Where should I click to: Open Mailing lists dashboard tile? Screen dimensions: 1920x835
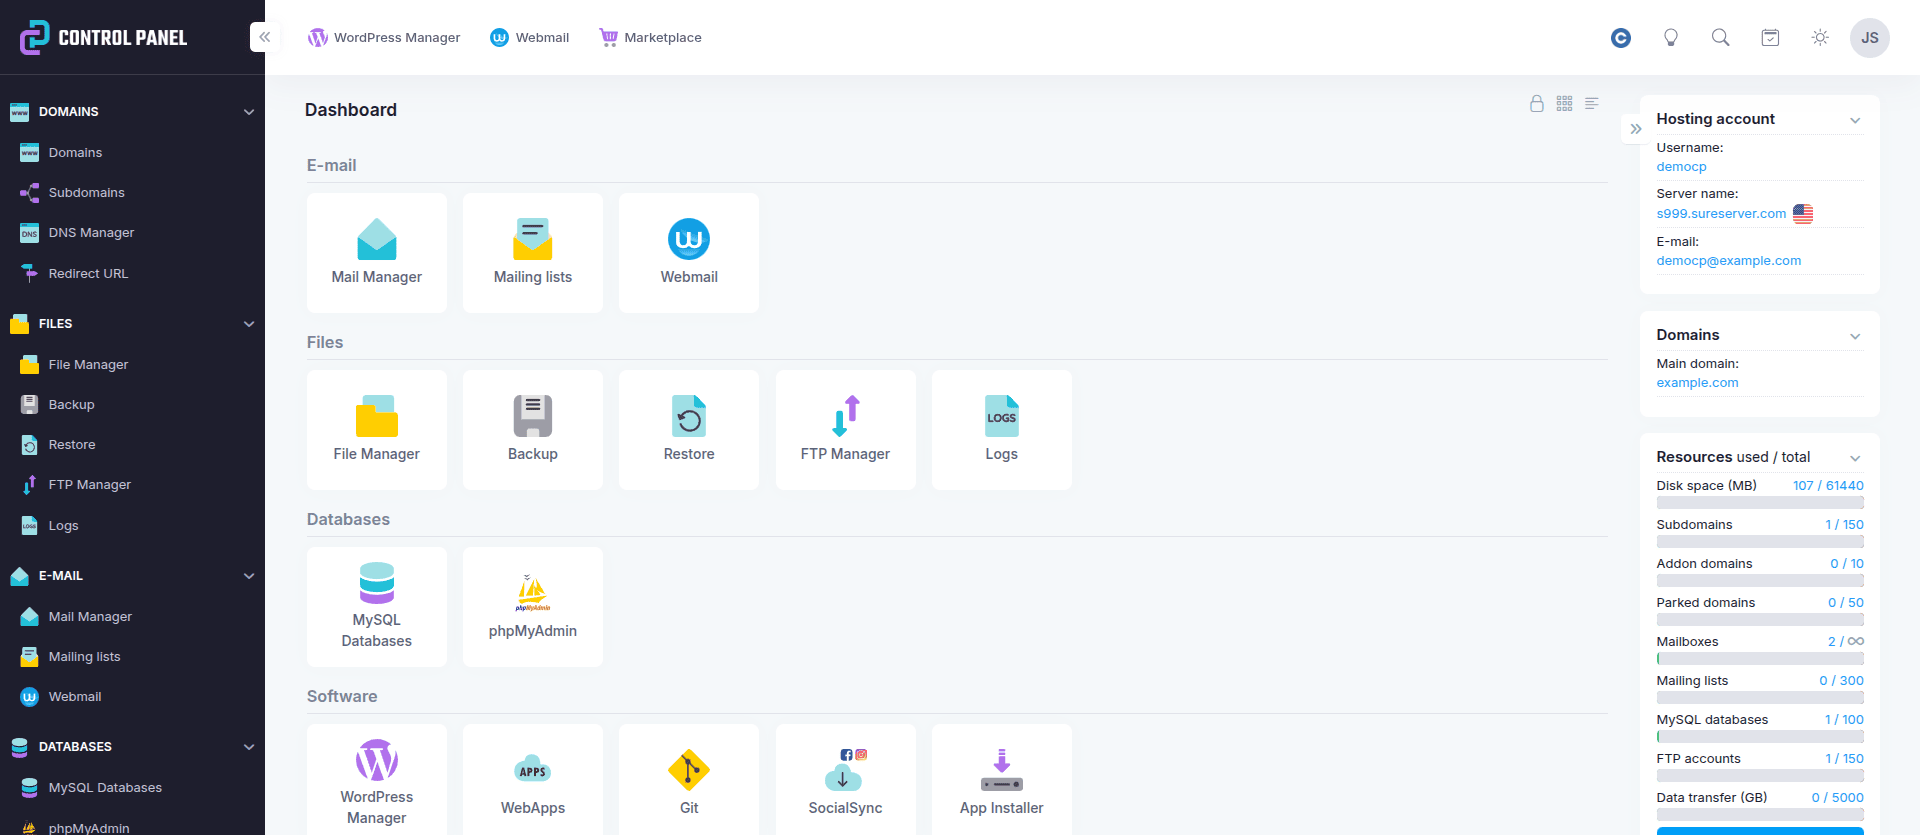click(532, 253)
